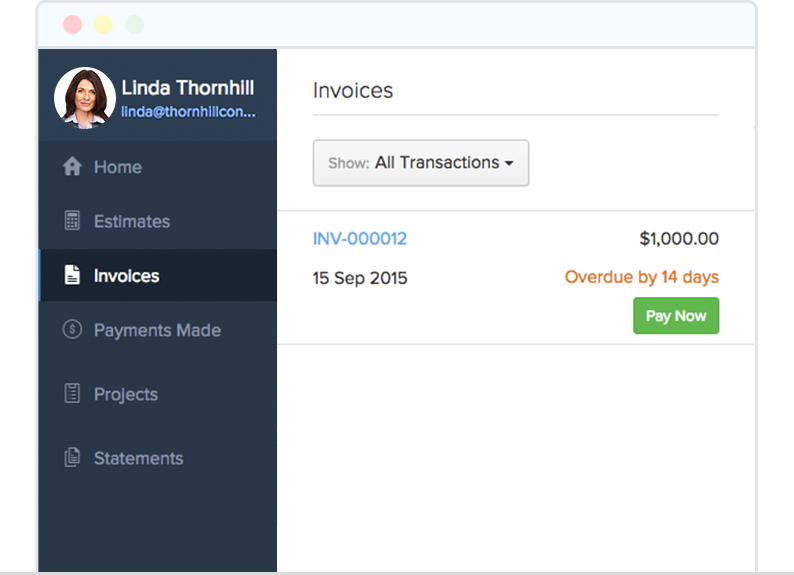Open the Statements sidebar item
The image size is (794, 575).
tap(138, 458)
